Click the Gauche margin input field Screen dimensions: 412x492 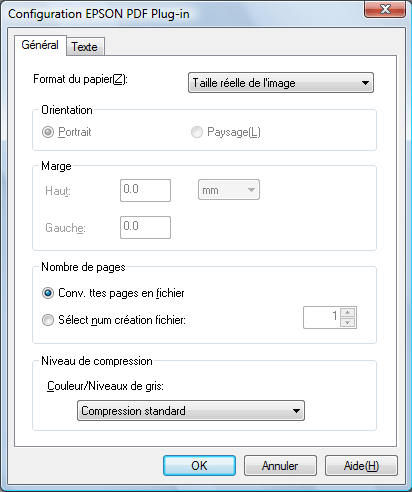coord(145,227)
